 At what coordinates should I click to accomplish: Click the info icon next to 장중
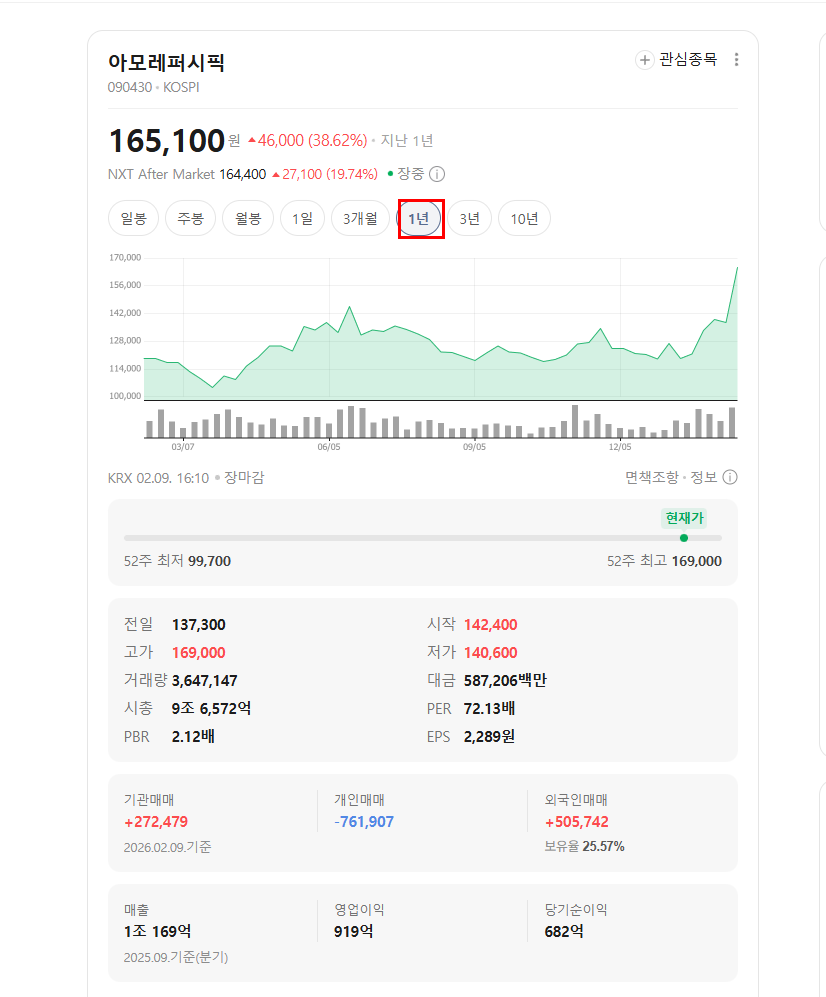[437, 174]
